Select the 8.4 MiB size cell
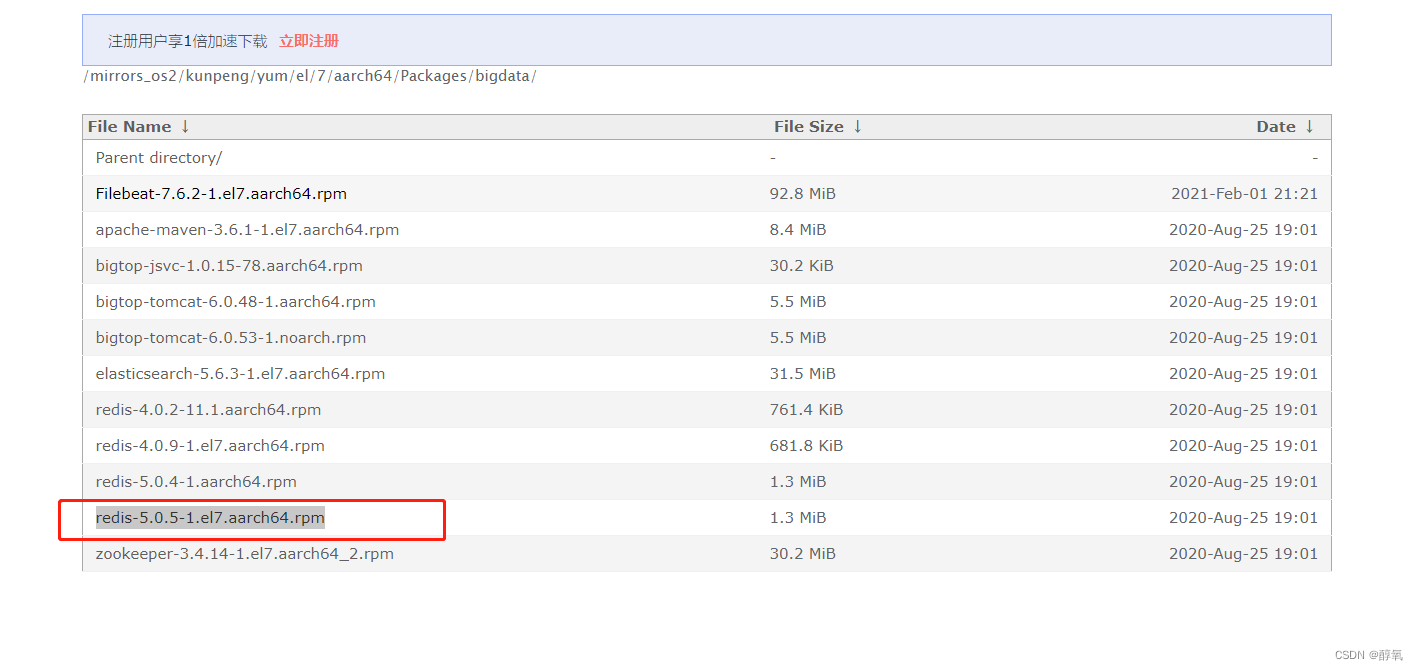Screen dimensions: 1418x670 [798, 230]
